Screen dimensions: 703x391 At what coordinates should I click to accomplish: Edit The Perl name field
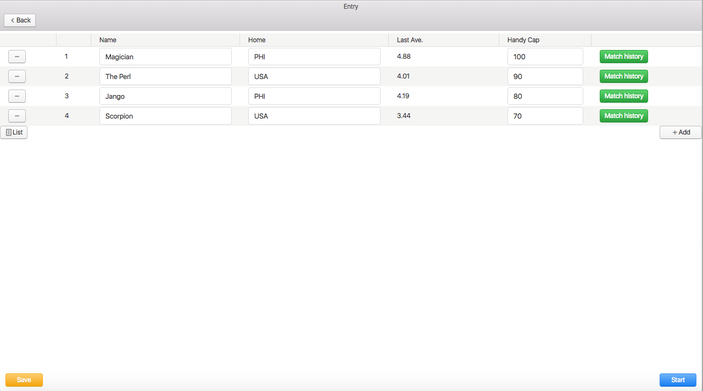click(x=165, y=76)
